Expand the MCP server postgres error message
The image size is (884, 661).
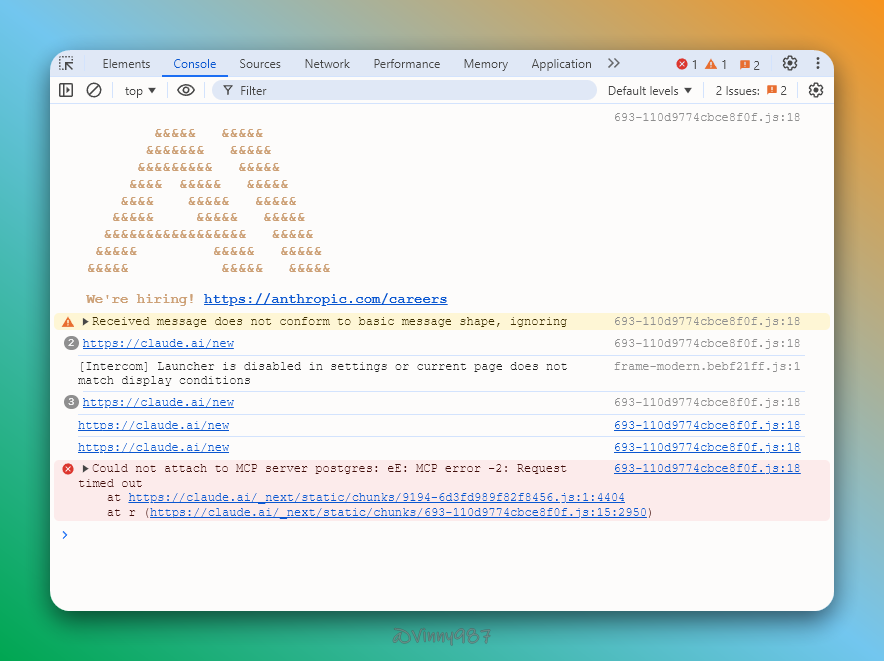[x=86, y=468]
